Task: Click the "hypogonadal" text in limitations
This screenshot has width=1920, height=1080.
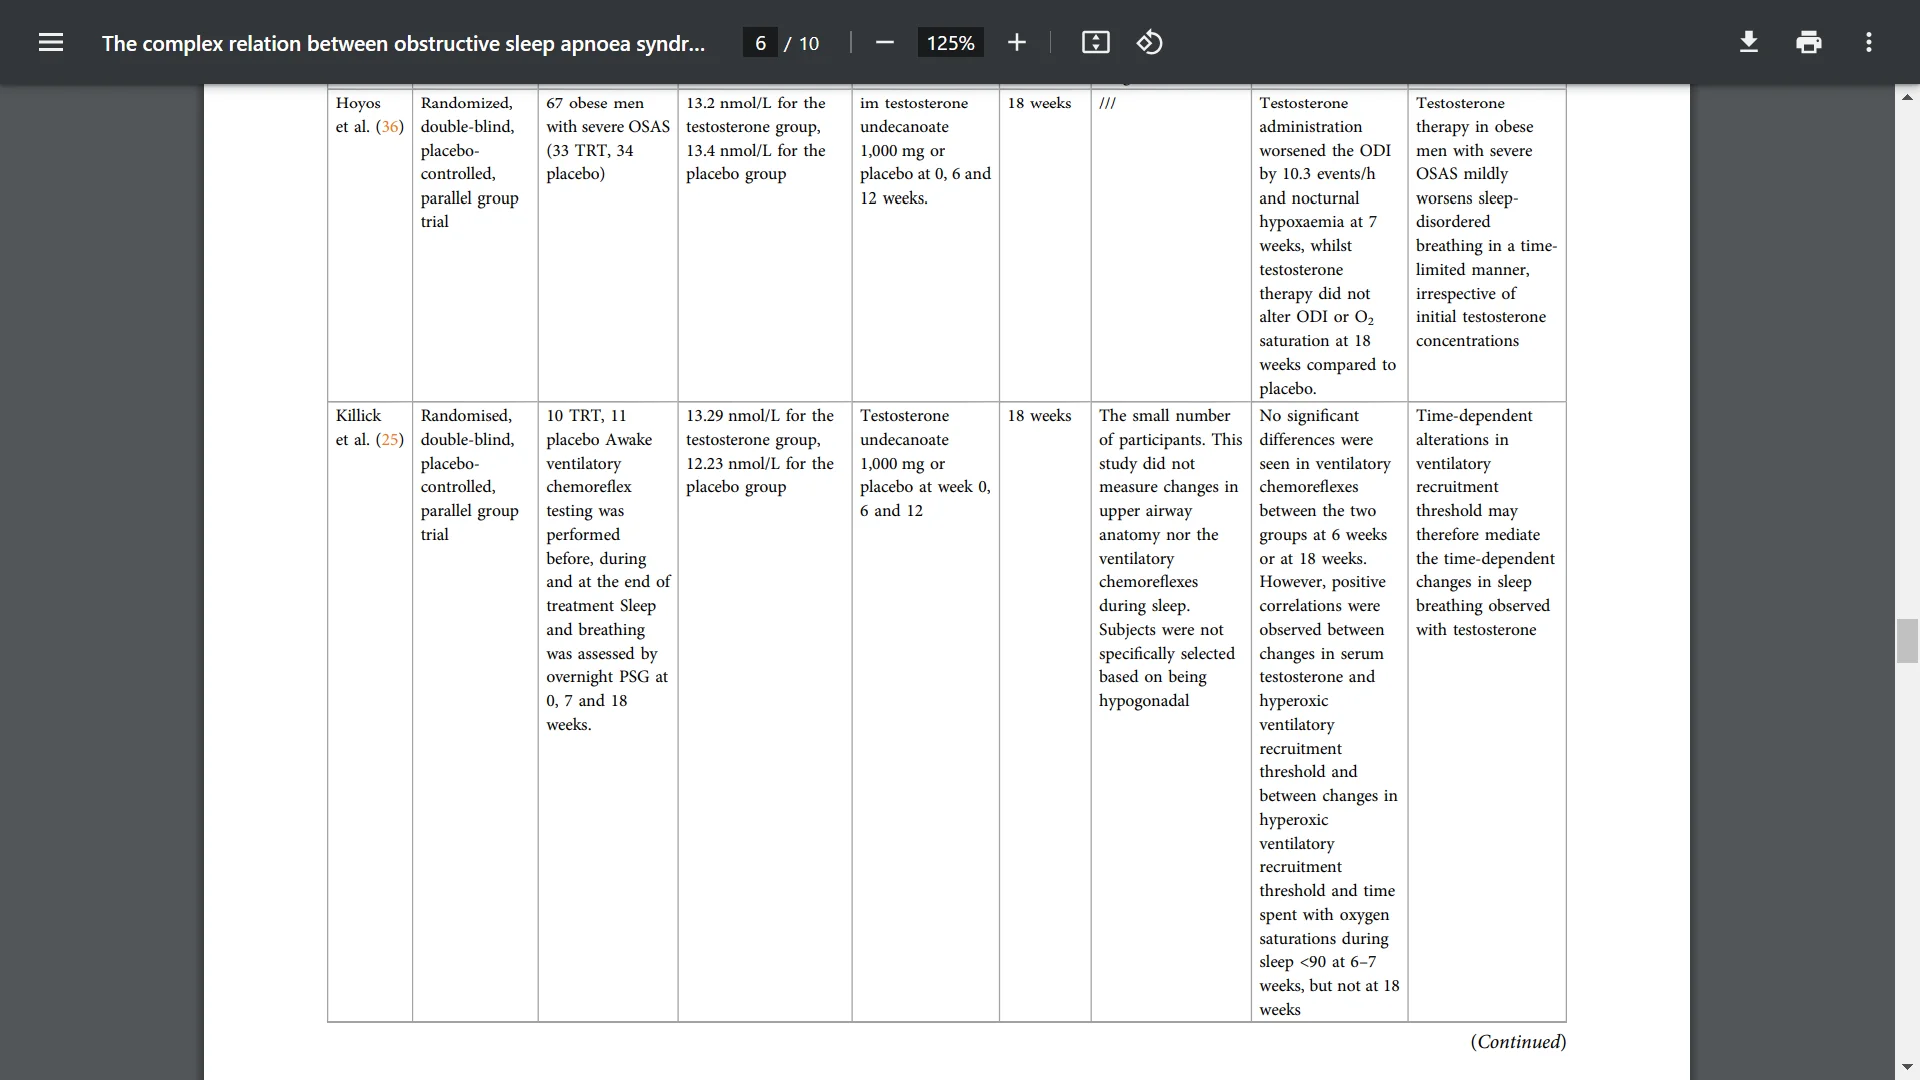Action: coord(1144,701)
